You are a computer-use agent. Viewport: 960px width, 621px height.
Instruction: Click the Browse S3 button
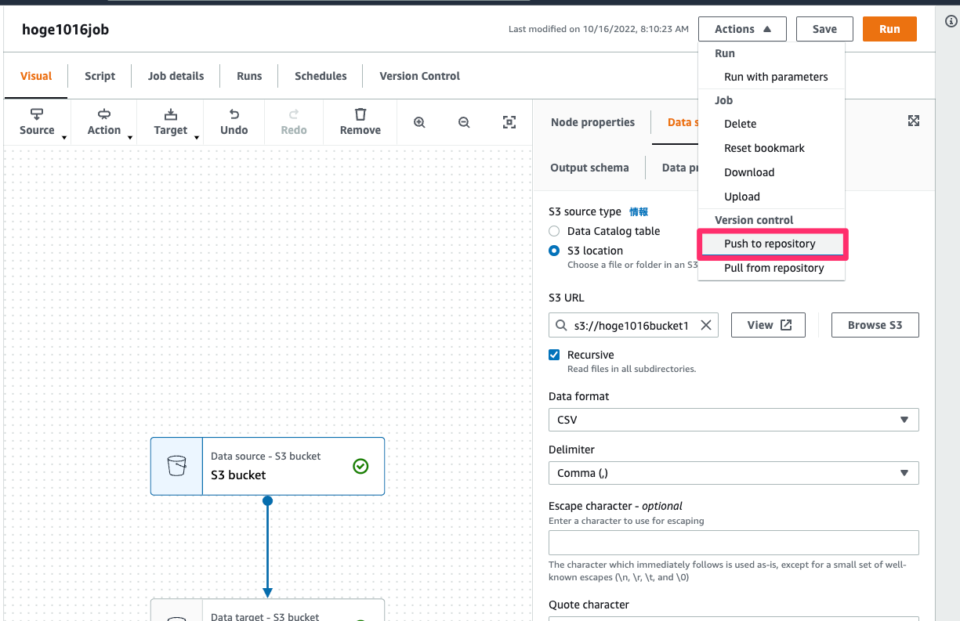[874, 324]
